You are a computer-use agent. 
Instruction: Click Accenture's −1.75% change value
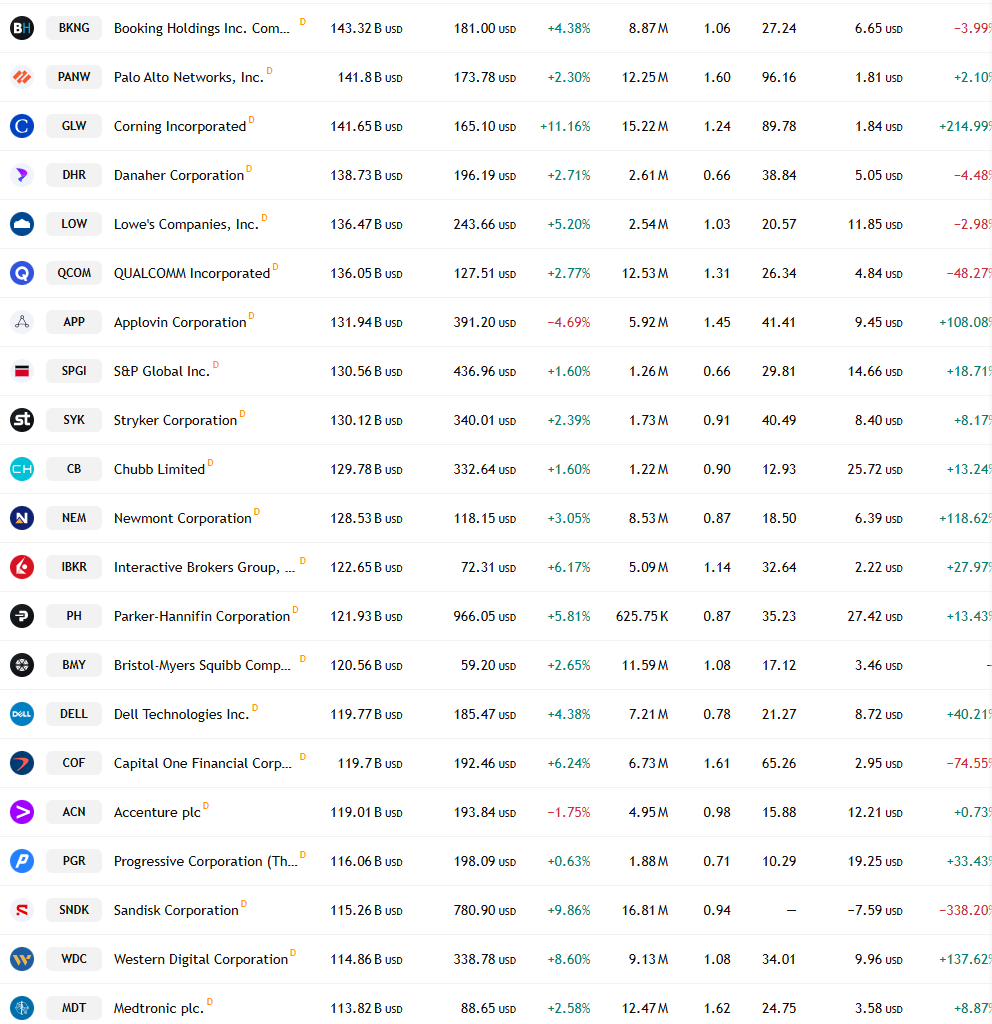coord(568,812)
